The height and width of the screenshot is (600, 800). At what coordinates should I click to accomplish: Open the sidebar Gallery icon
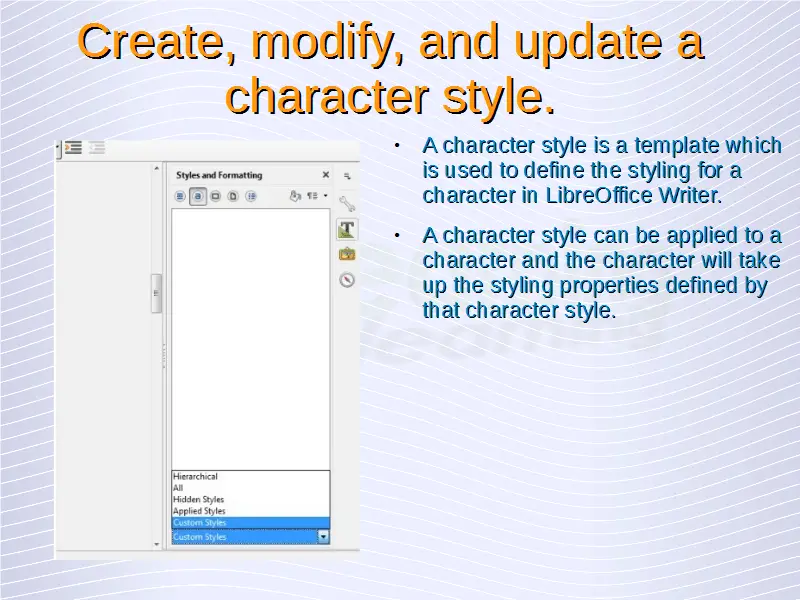click(x=347, y=254)
